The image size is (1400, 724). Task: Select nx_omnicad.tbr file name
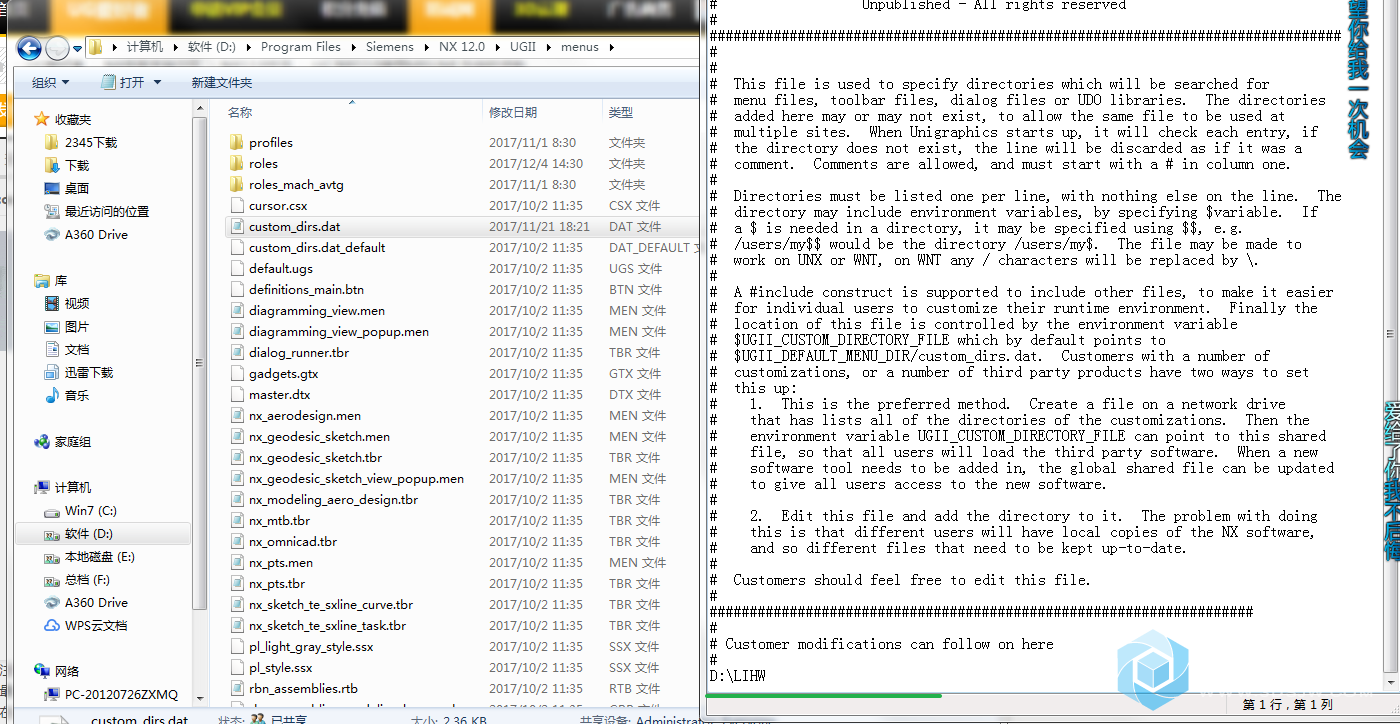tap(293, 542)
